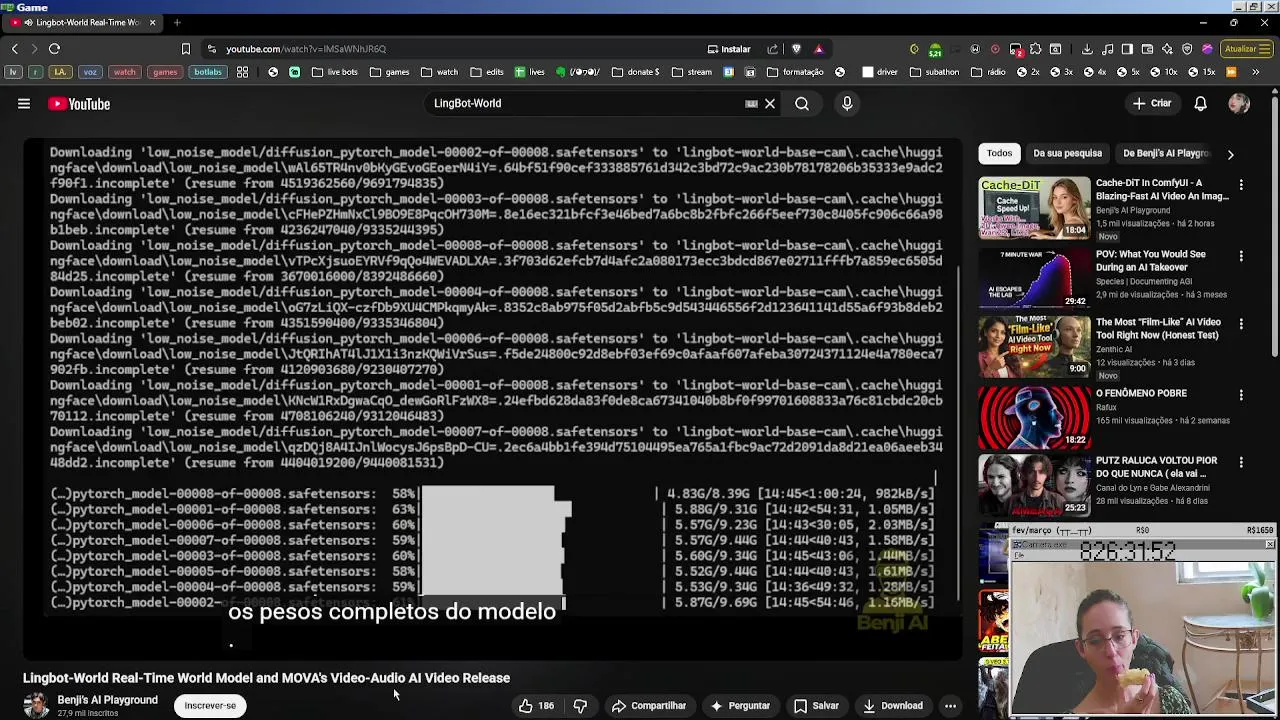Open POV AI Takeover video thumbnail

pyautogui.click(x=1034, y=277)
